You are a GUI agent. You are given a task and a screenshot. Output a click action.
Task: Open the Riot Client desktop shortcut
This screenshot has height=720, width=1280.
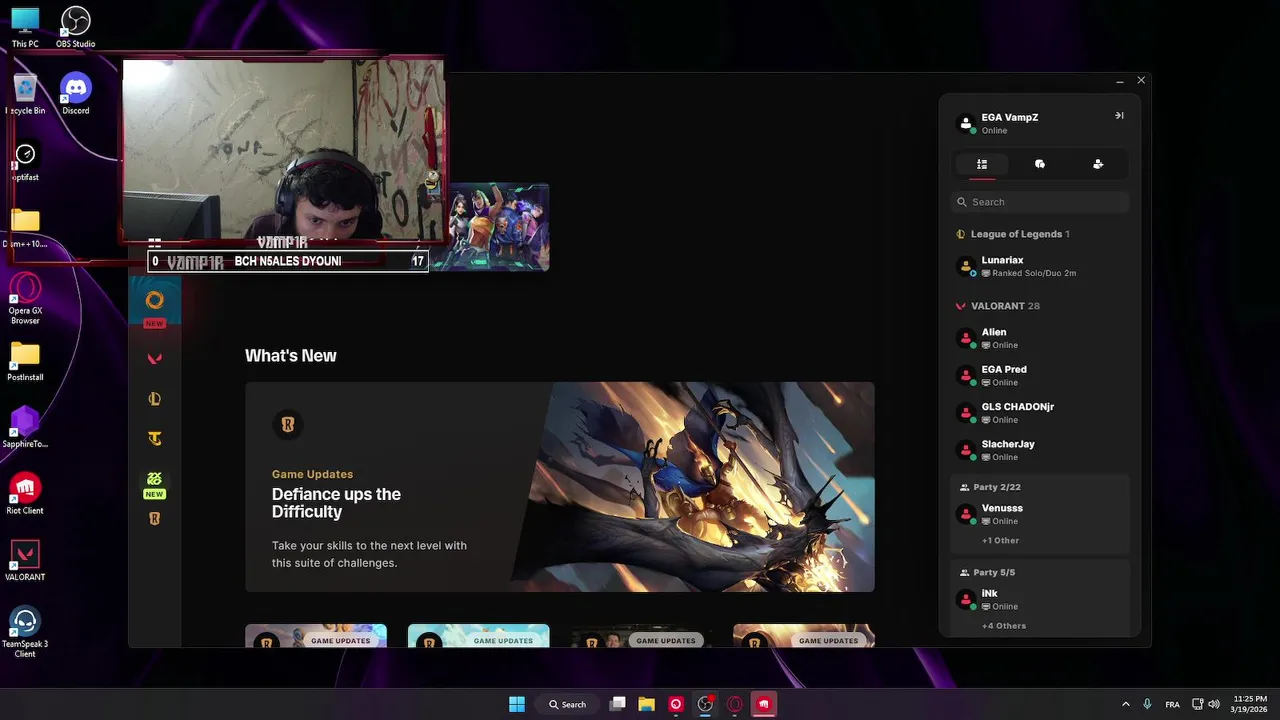[25, 494]
